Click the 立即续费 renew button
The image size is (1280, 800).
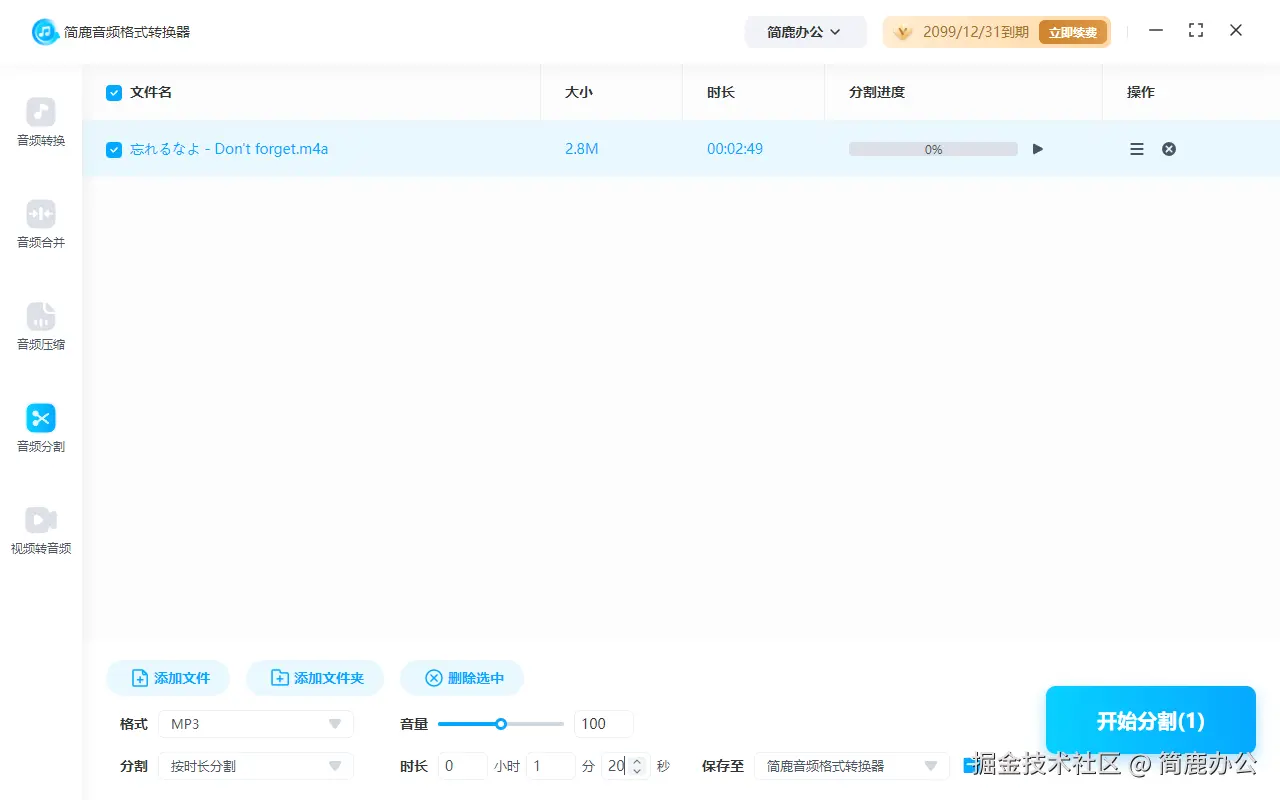pos(1073,31)
